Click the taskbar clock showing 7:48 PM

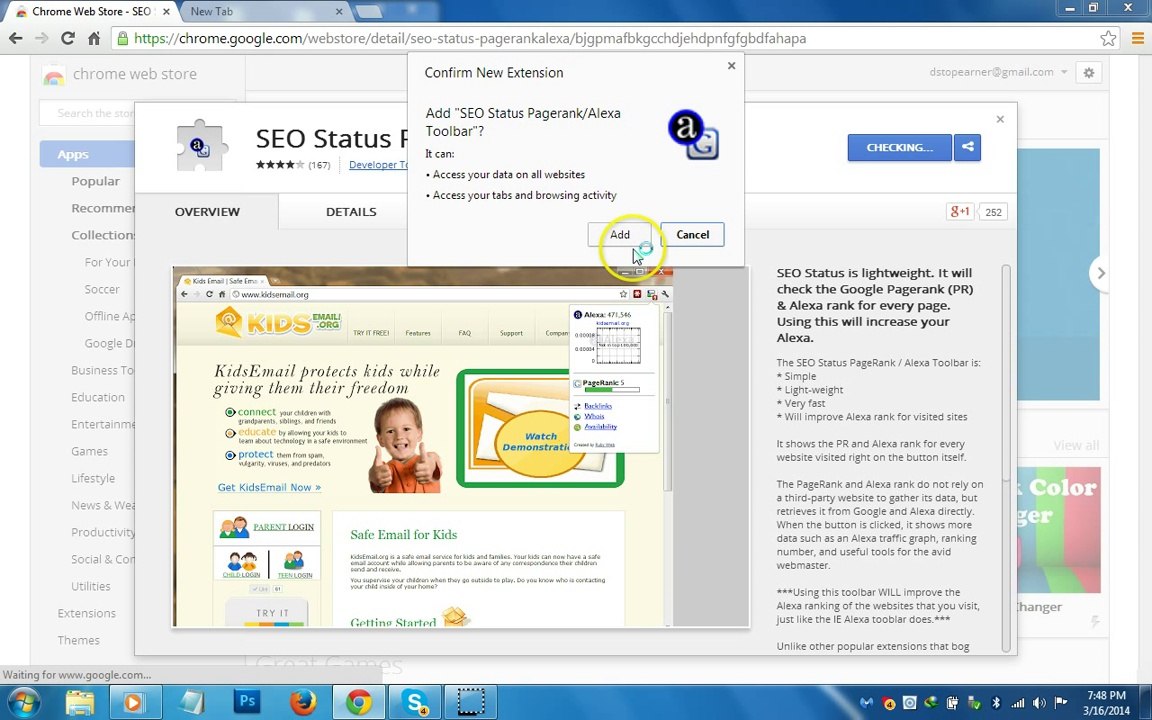tap(1106, 702)
